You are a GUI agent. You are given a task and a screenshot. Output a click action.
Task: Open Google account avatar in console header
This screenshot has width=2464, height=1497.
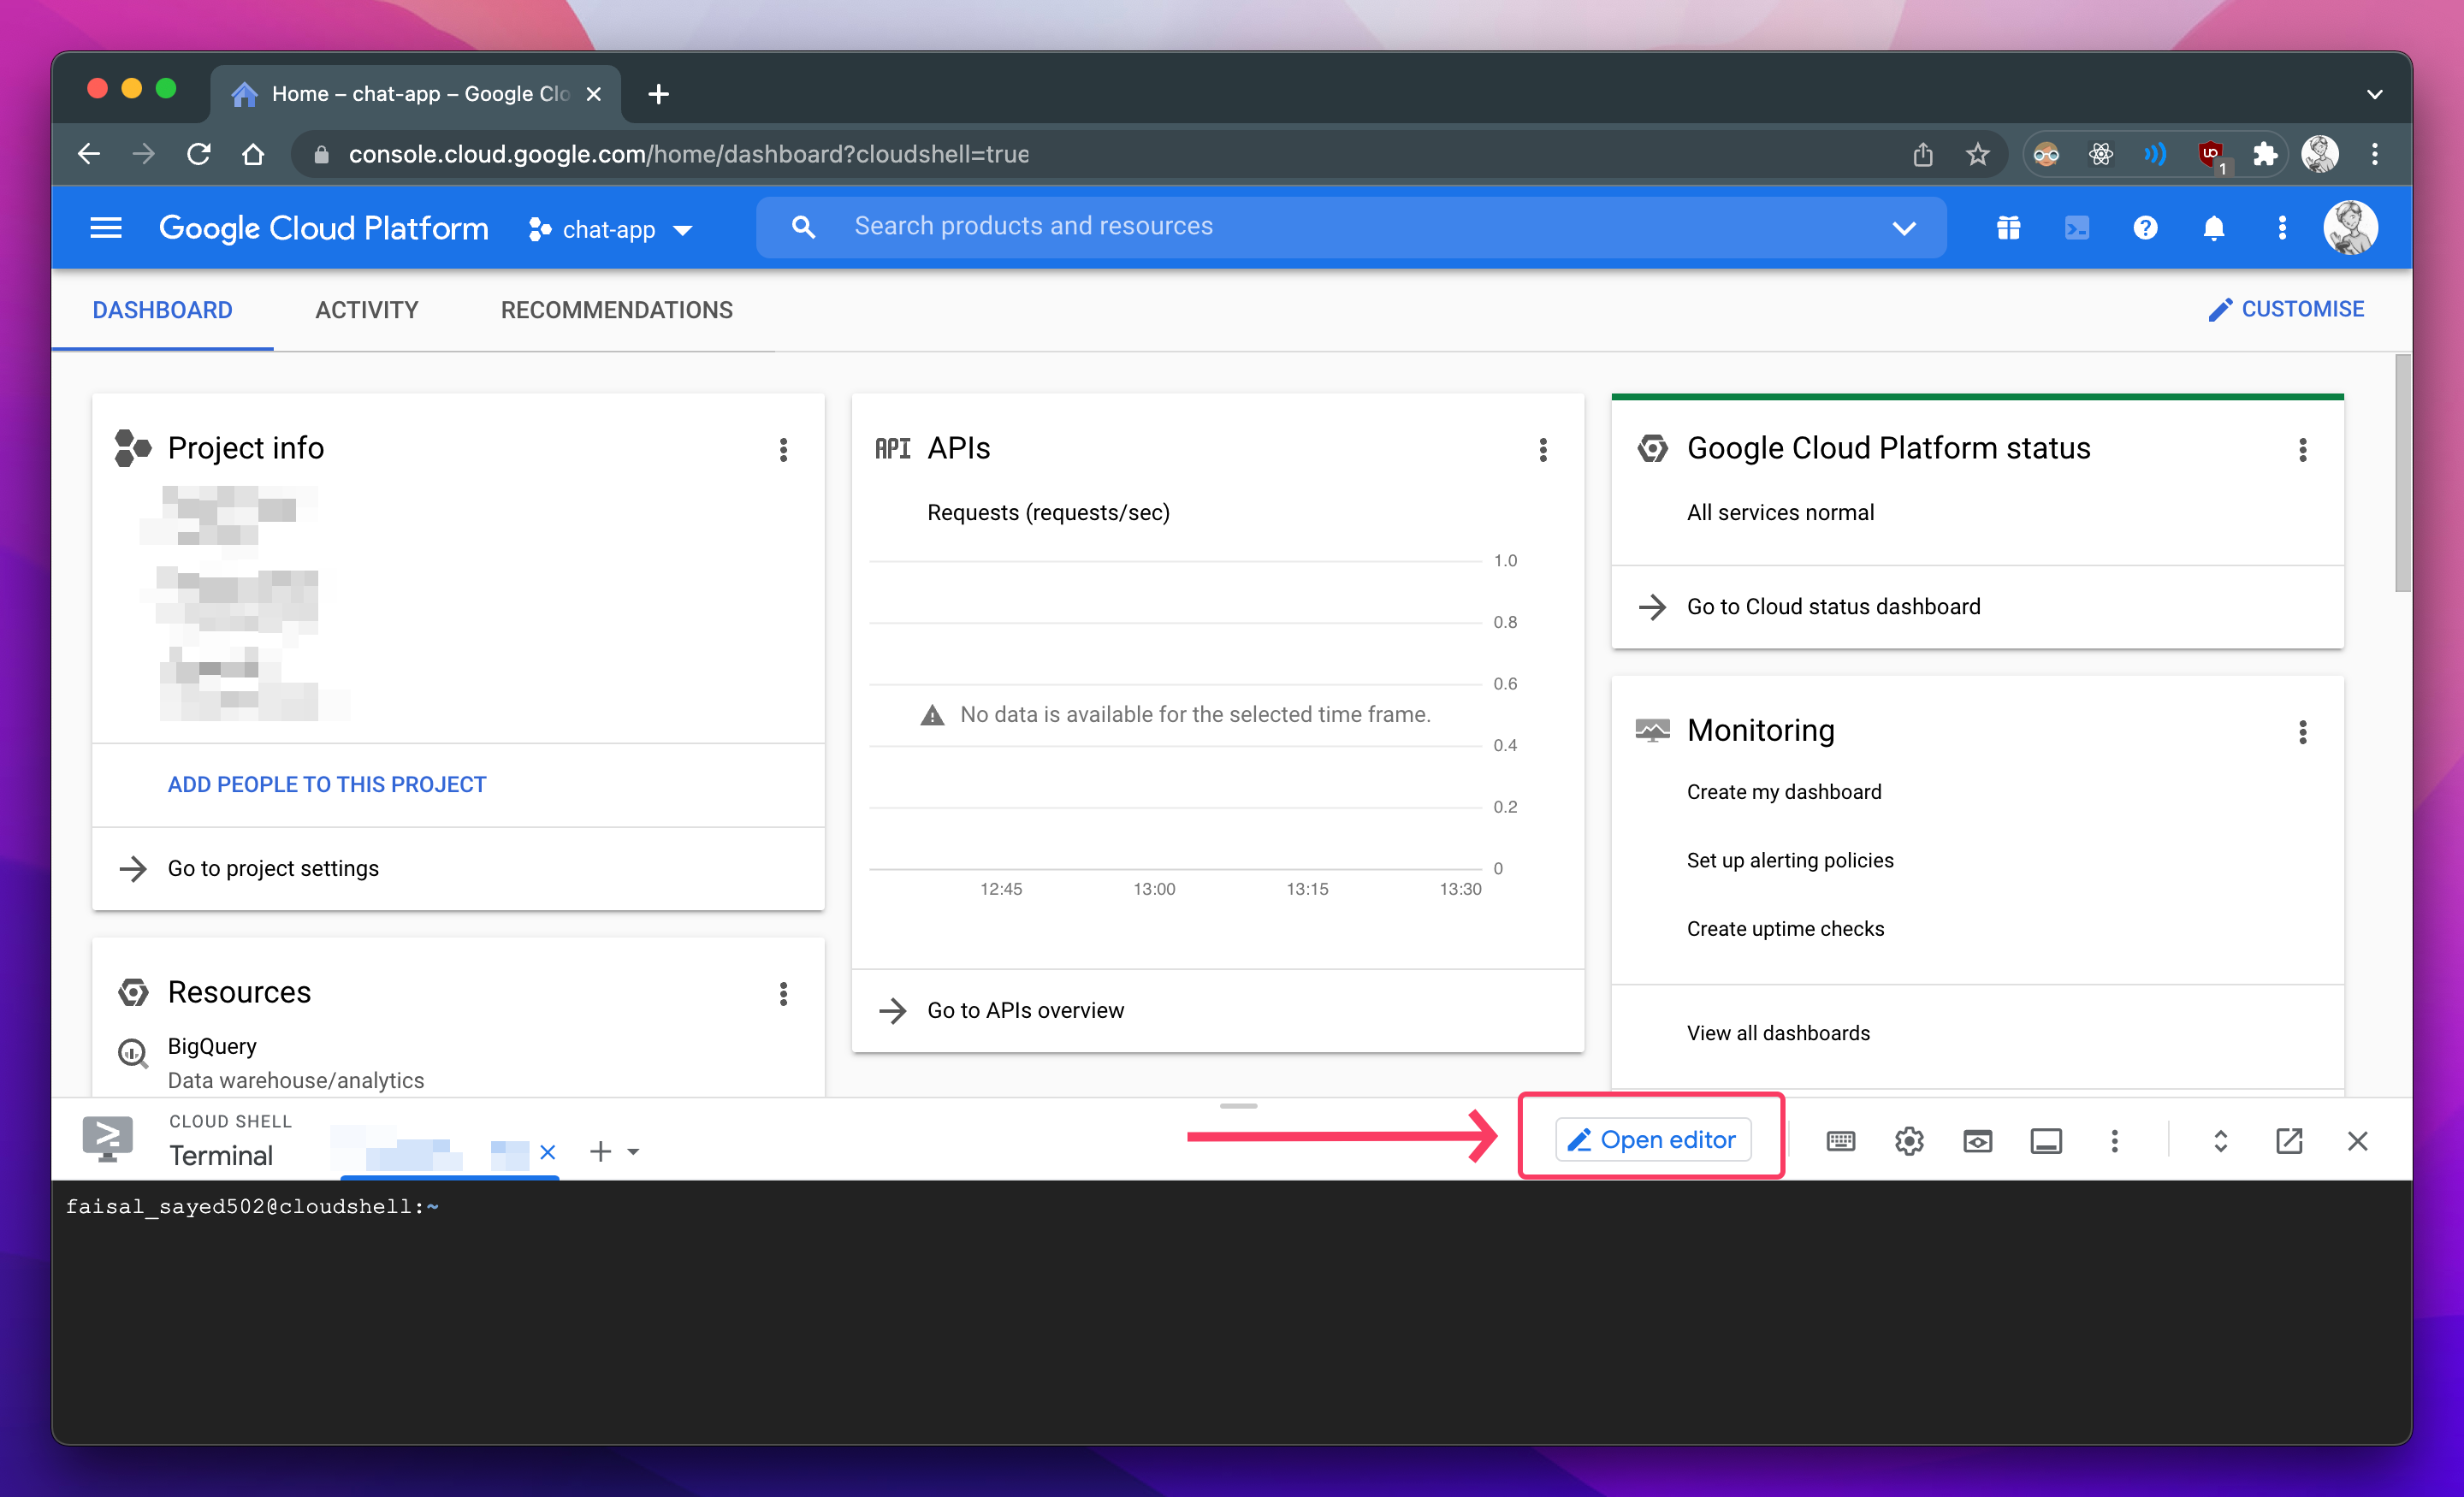tap(2350, 228)
